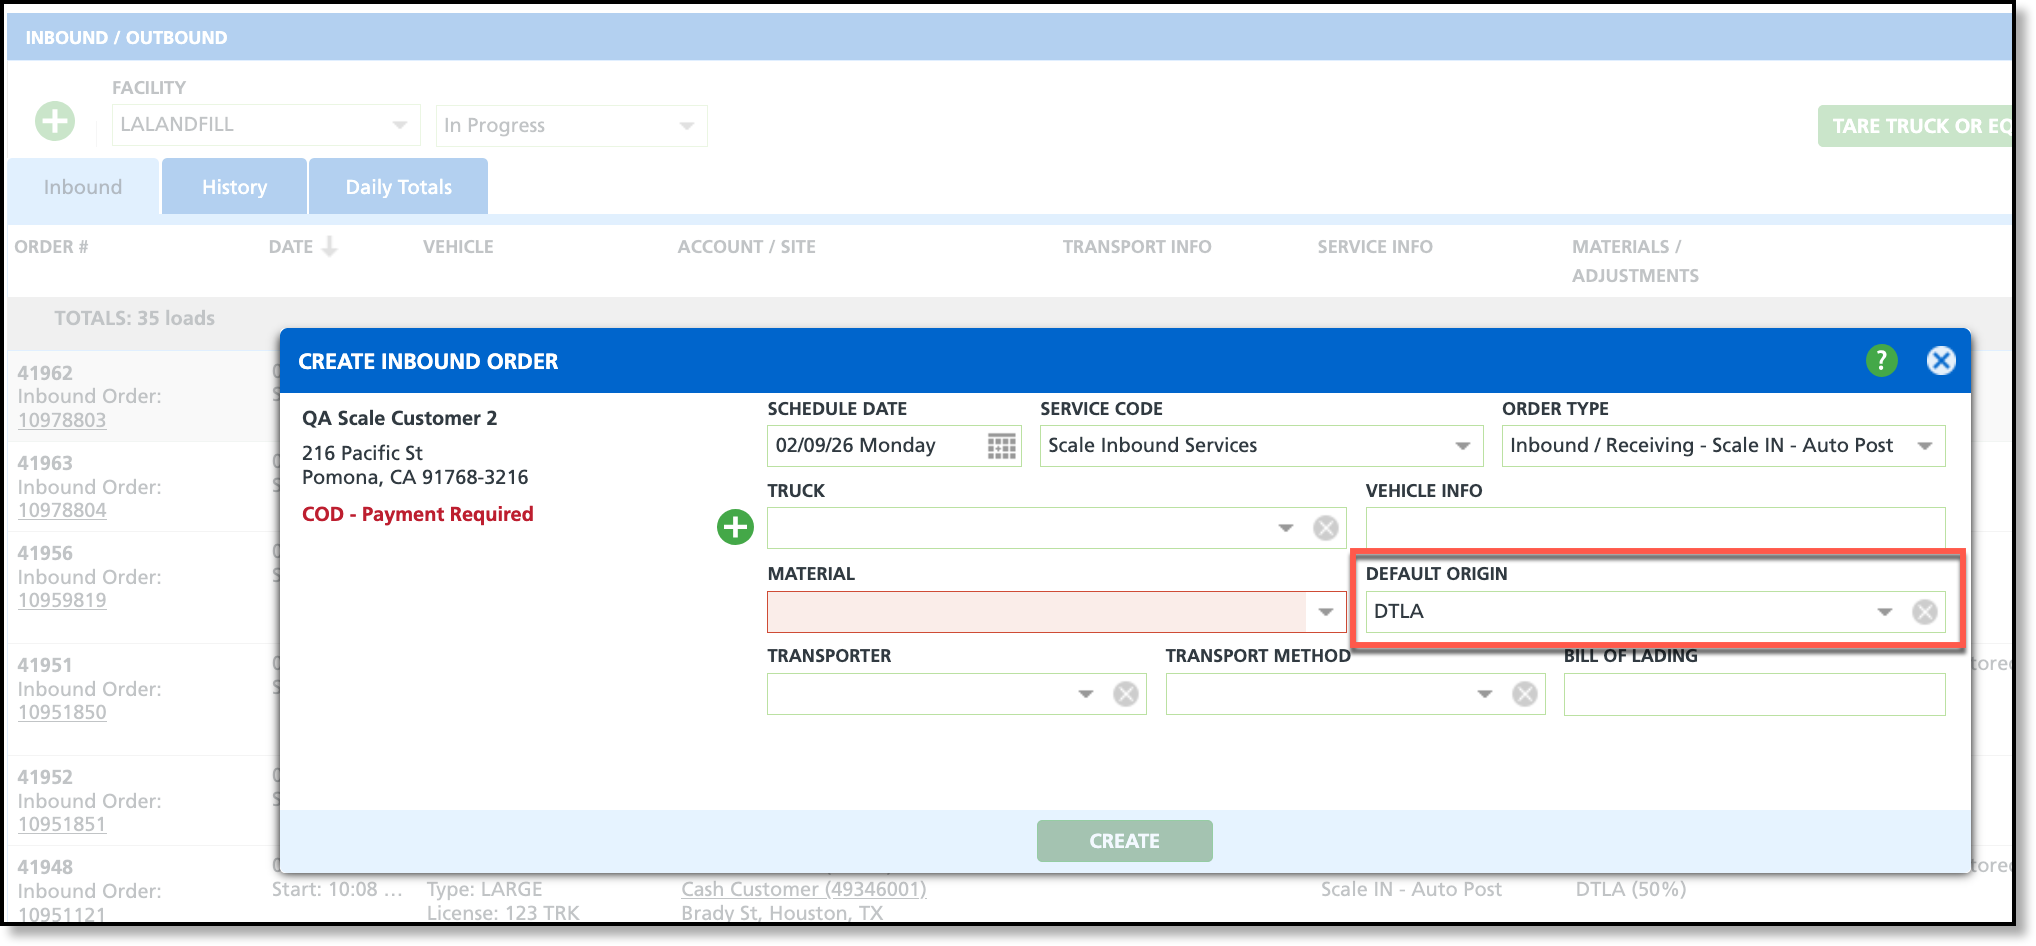Click the green add order icon beside Facility

click(x=55, y=121)
